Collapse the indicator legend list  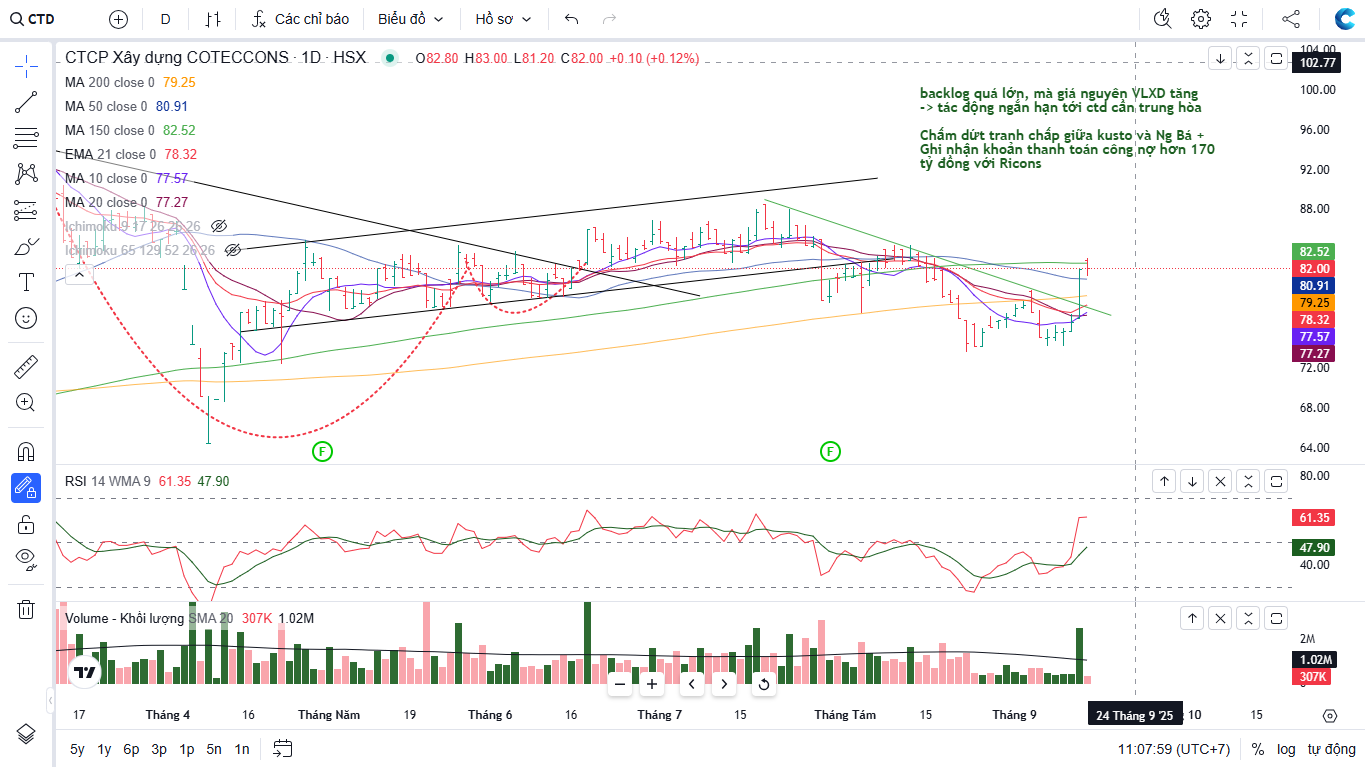pos(80,272)
